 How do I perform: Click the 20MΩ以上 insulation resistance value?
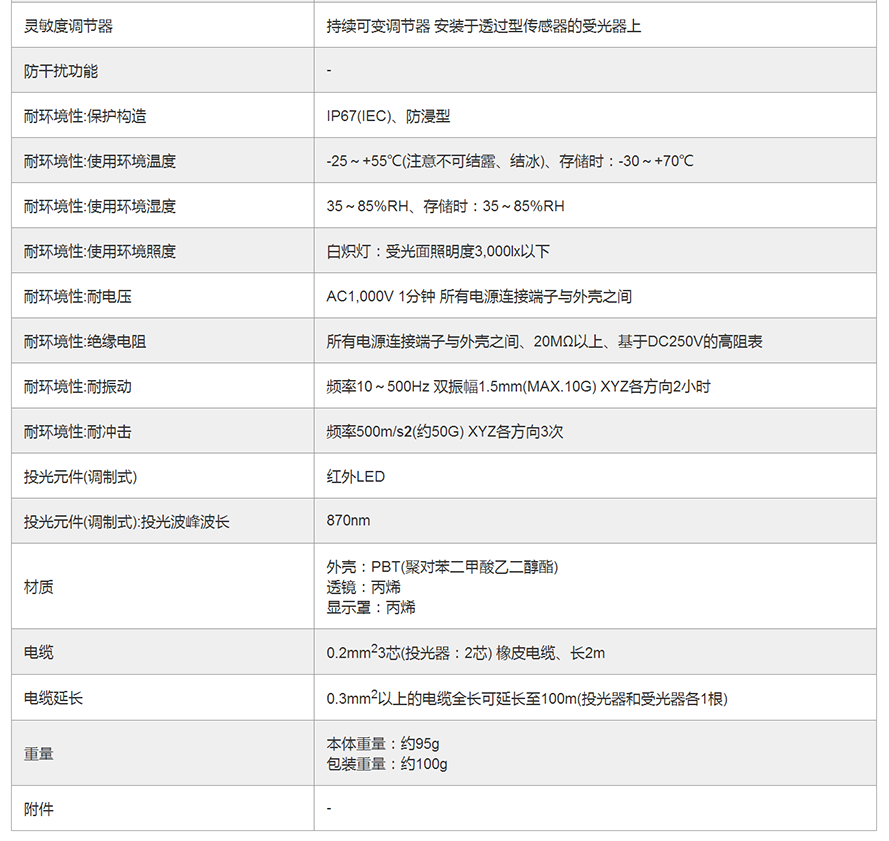[544, 341]
